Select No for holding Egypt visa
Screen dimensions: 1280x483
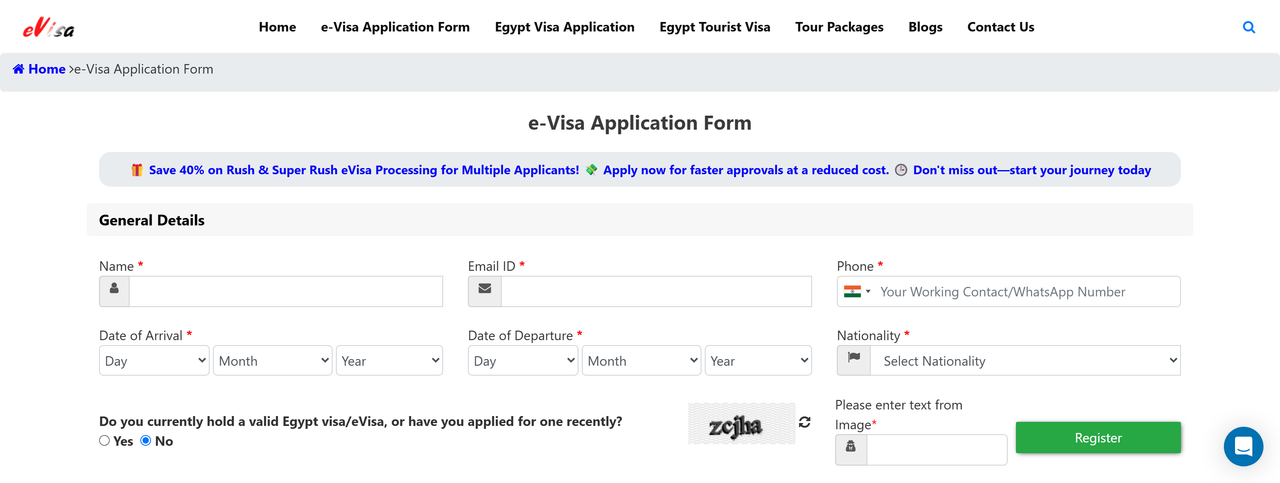[146, 441]
